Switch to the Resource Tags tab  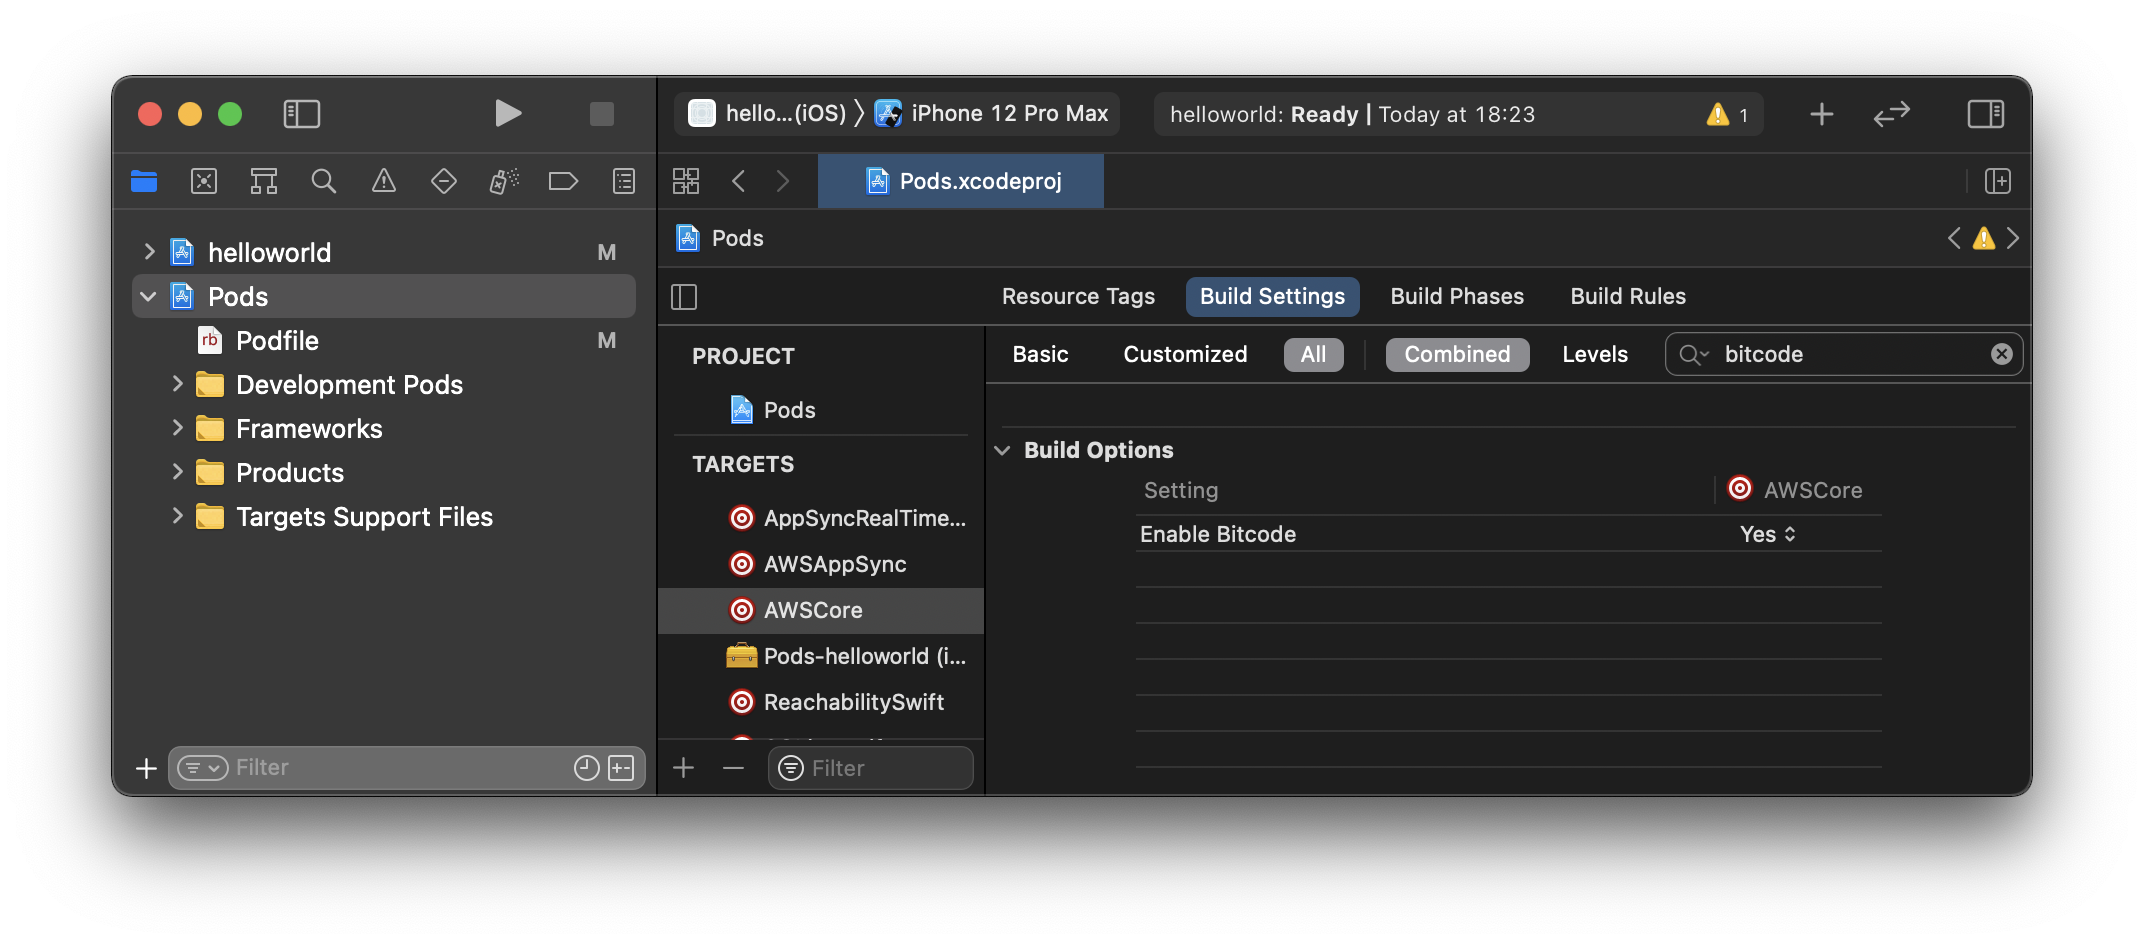[1078, 297]
